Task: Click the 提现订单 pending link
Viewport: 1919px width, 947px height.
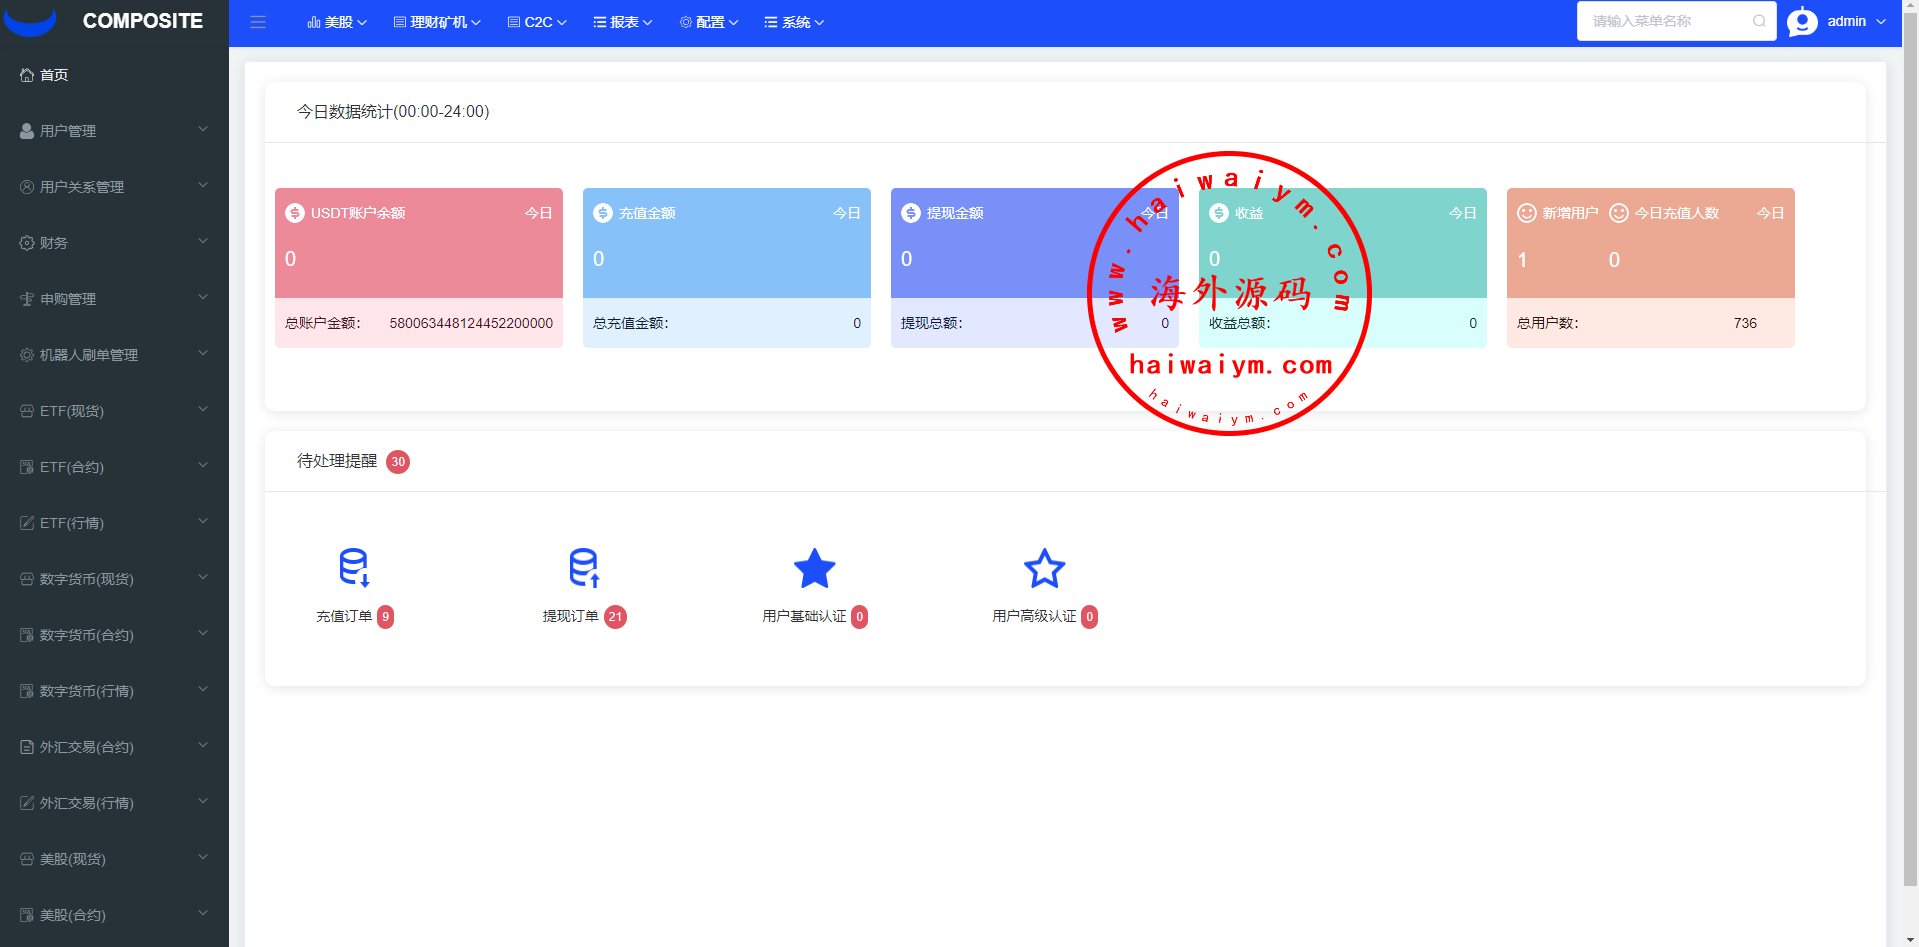Action: click(x=571, y=617)
